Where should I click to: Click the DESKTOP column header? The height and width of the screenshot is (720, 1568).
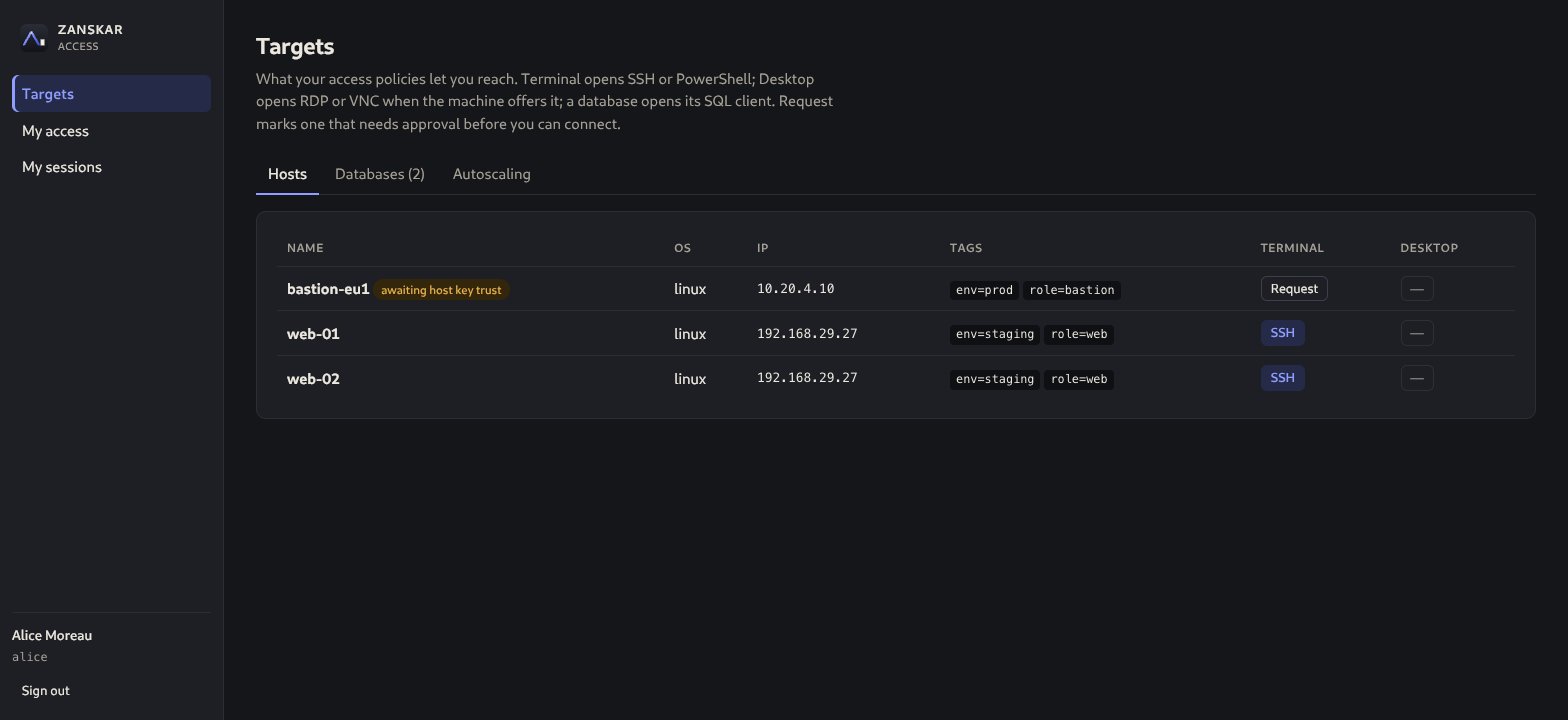[1429, 248]
